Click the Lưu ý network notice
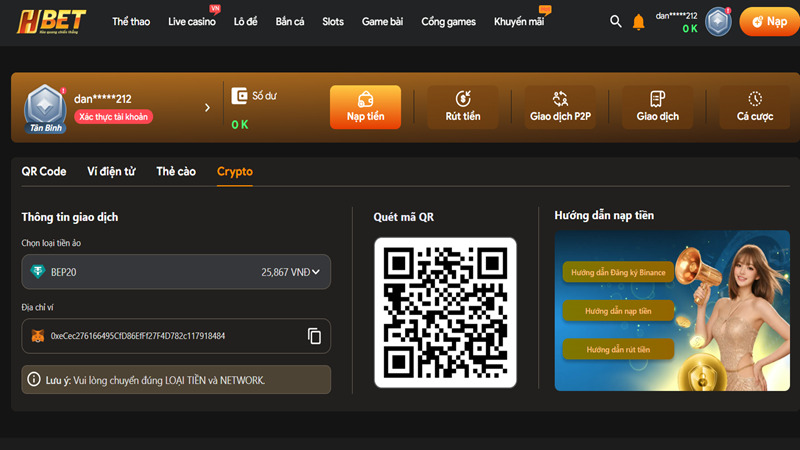Image resolution: width=800 pixels, height=450 pixels. pos(176,380)
